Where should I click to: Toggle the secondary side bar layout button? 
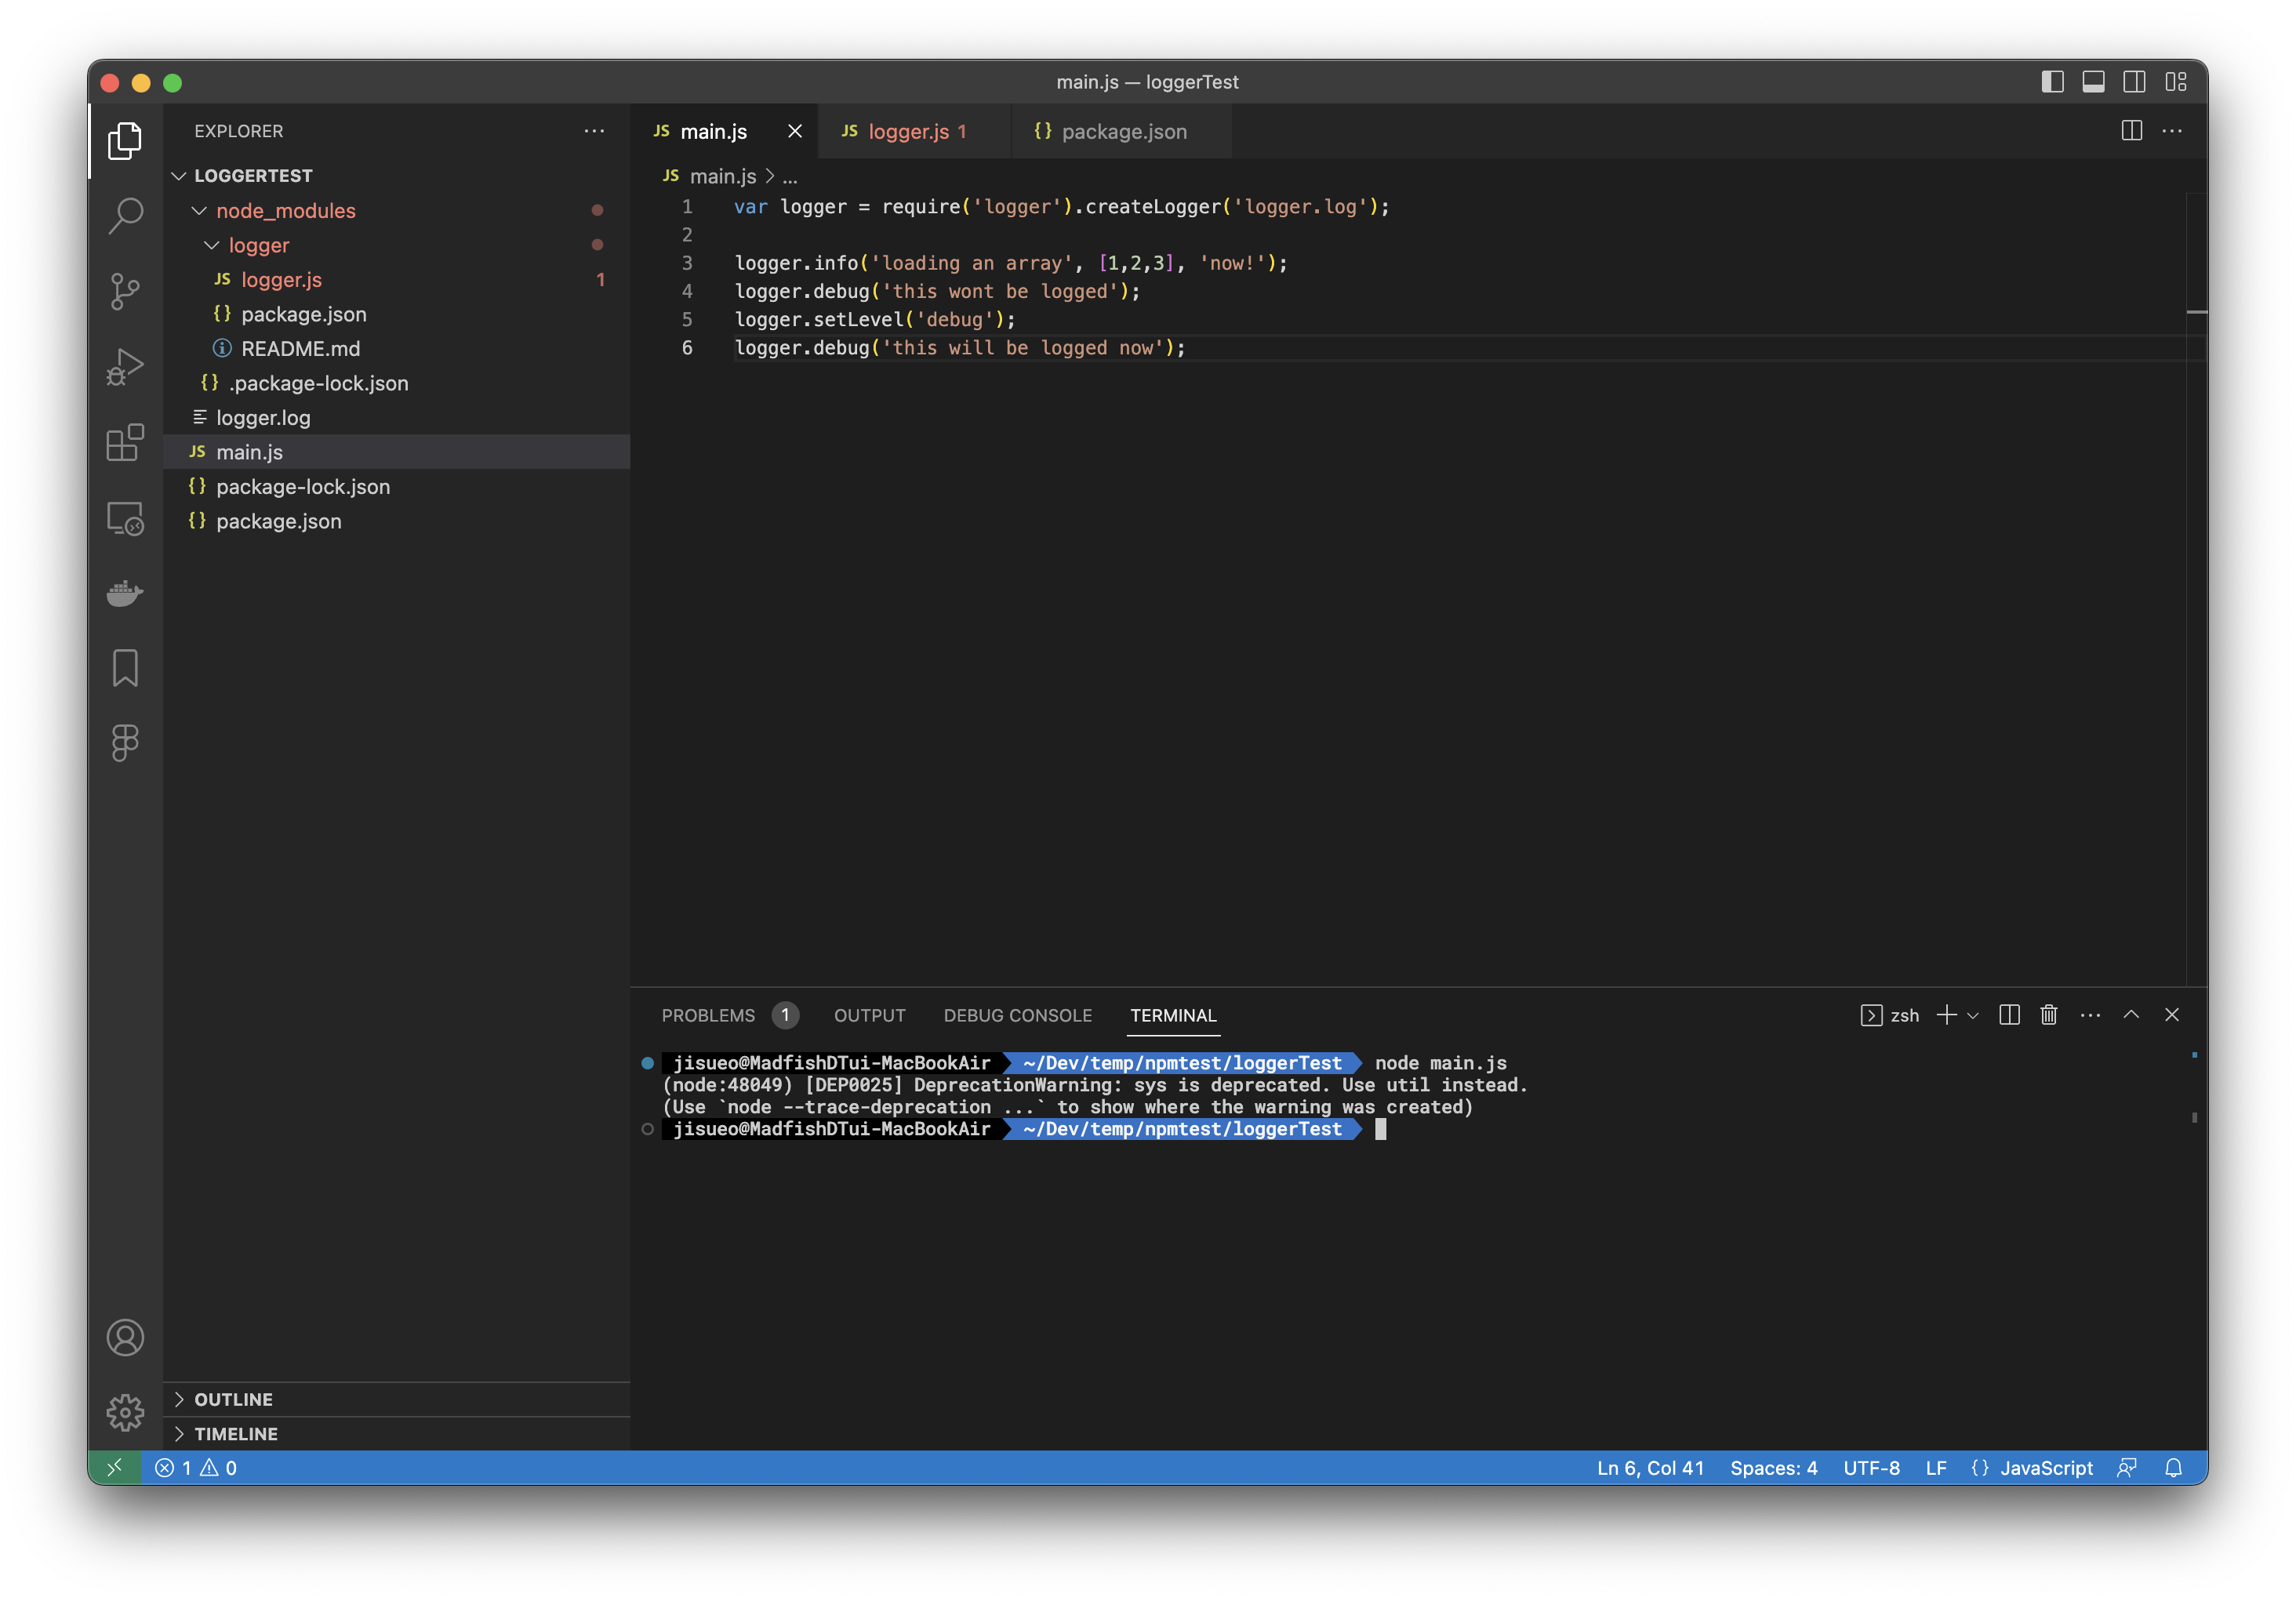(x=2134, y=82)
